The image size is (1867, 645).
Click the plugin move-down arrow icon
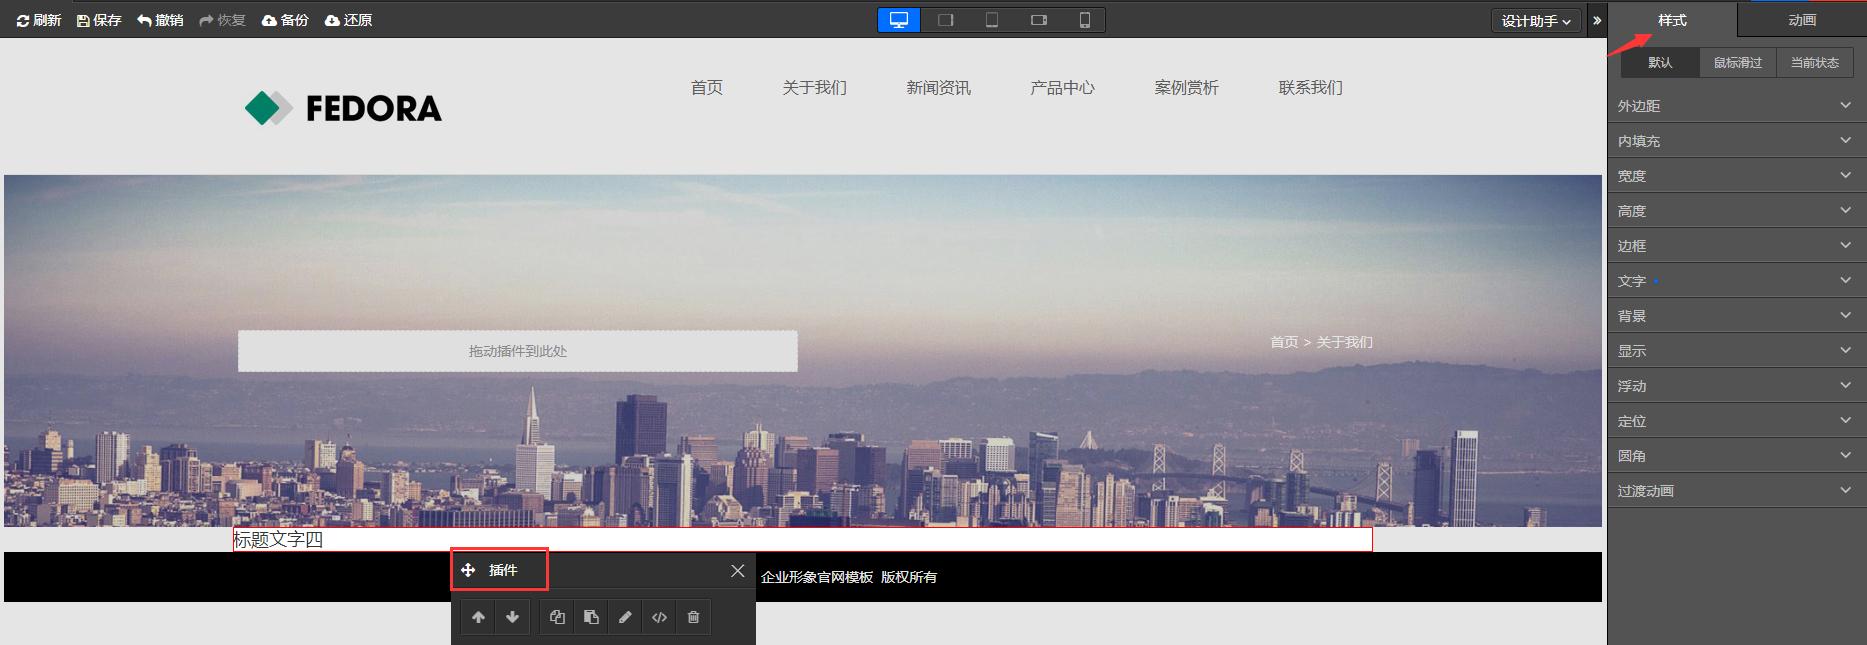[512, 617]
